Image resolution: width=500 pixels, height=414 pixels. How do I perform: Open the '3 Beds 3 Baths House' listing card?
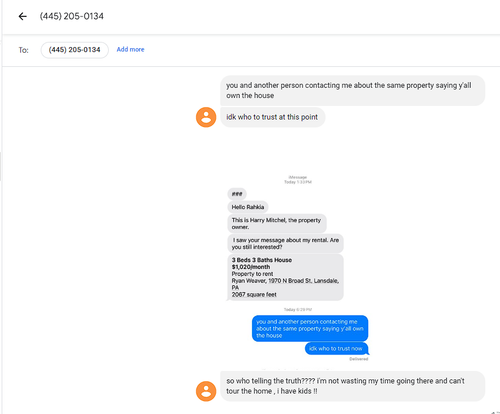(285, 277)
